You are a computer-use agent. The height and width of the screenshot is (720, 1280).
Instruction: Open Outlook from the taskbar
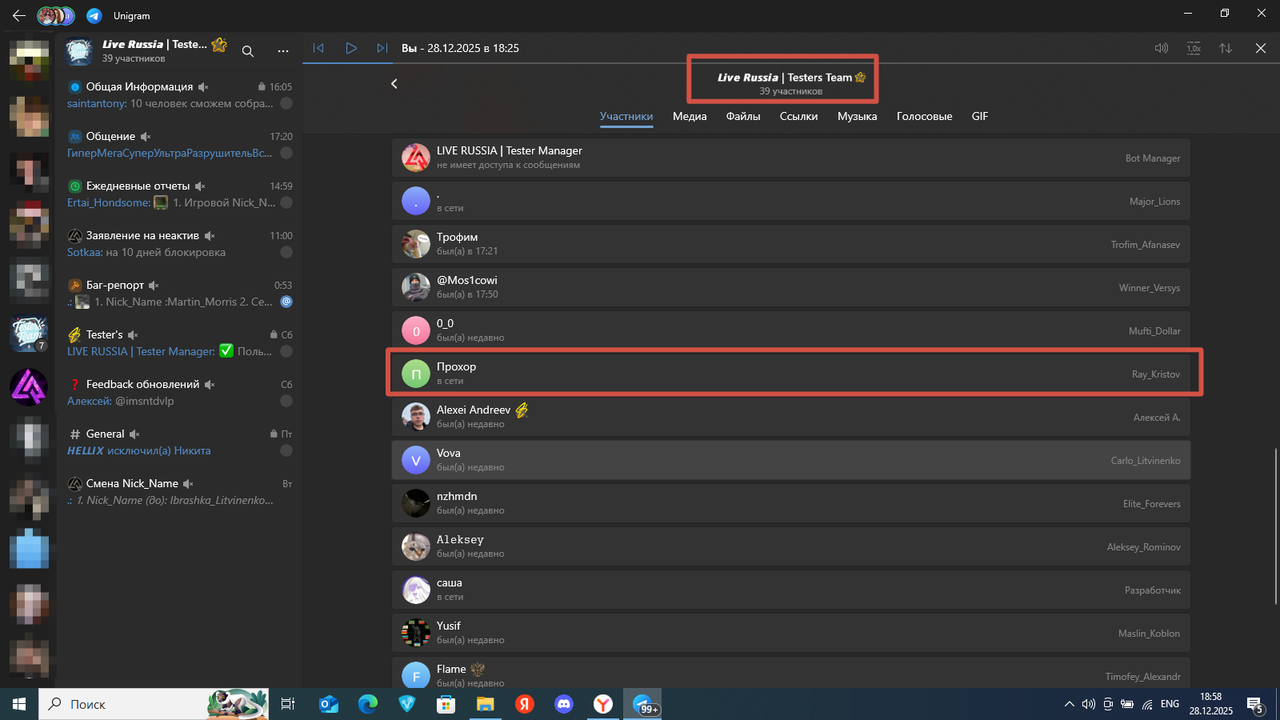328,704
